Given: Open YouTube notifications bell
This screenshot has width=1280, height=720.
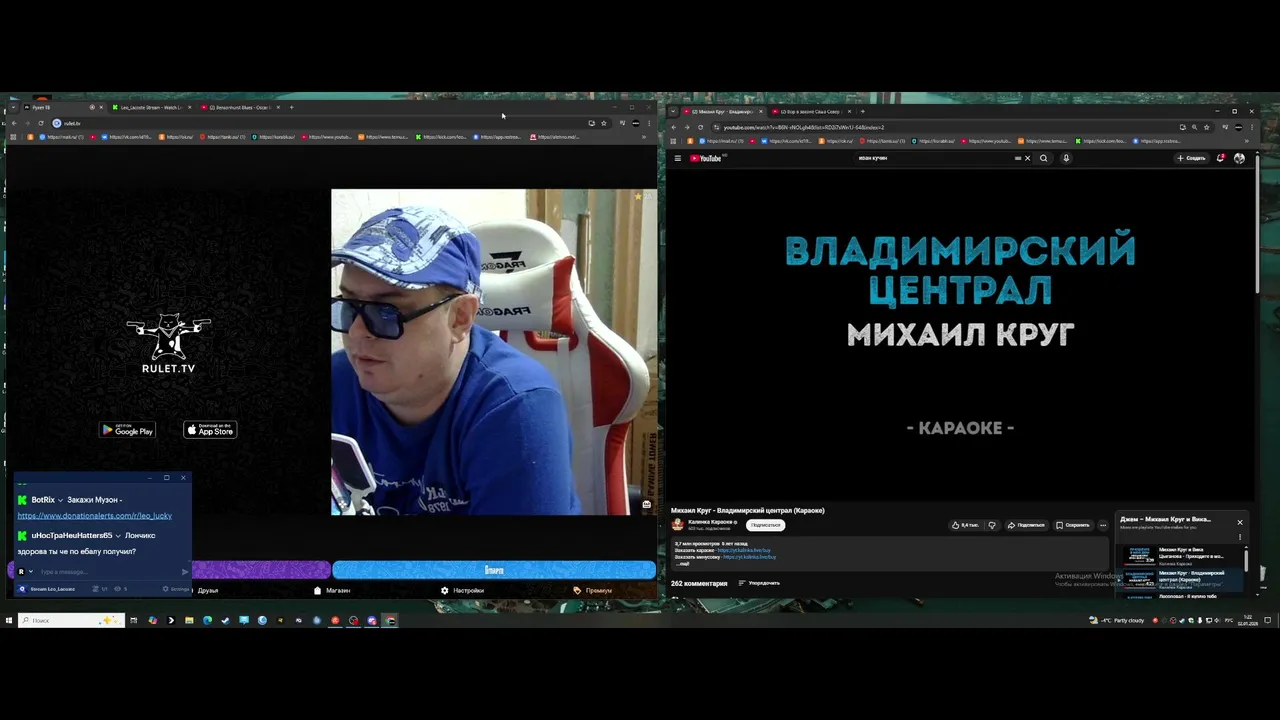Looking at the screenshot, I should coord(1220,158).
